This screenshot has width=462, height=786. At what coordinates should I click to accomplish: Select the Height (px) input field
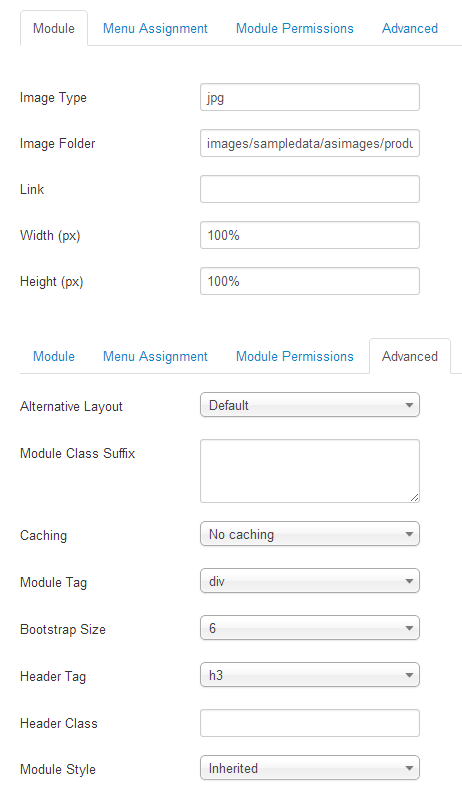310,281
